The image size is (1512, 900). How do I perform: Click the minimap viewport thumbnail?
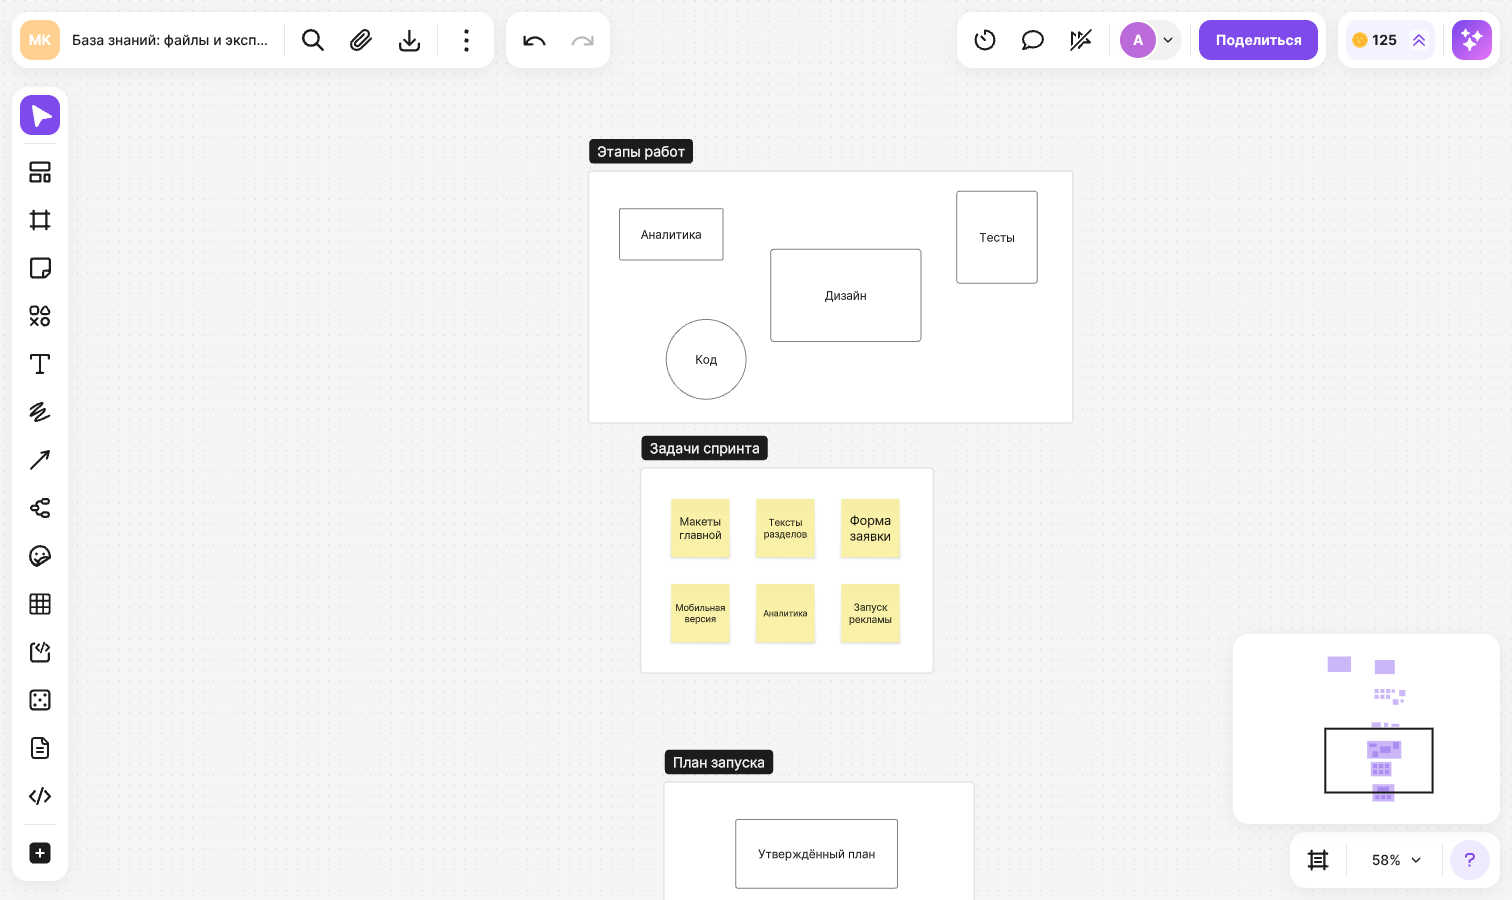pos(1379,761)
